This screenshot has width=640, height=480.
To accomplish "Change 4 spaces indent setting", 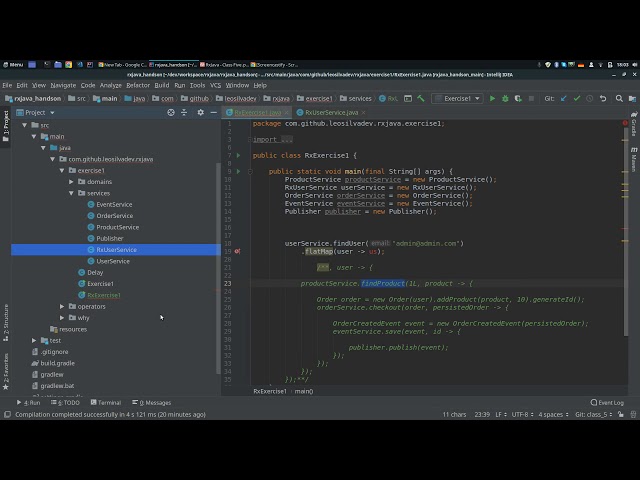I will 553,414.
